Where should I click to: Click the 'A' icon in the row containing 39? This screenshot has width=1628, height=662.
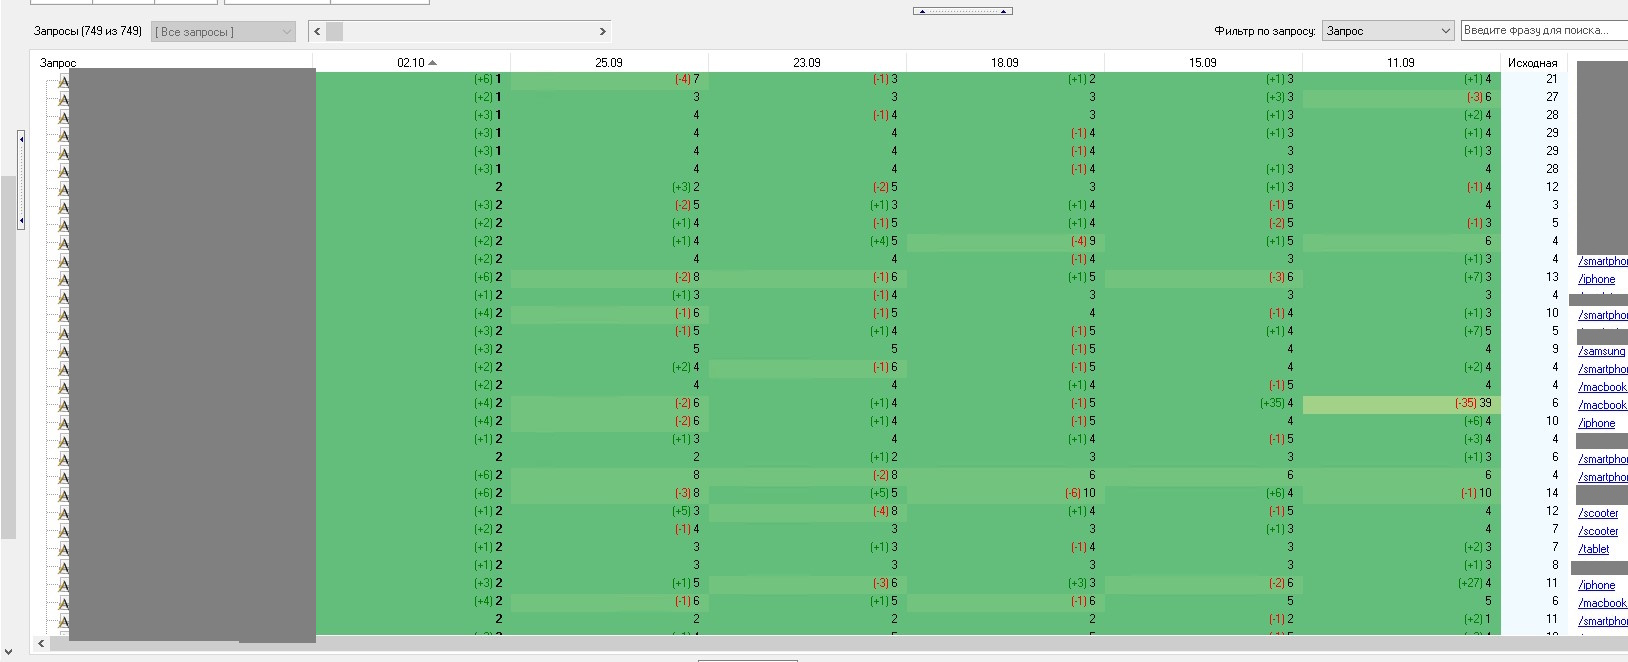click(x=63, y=404)
